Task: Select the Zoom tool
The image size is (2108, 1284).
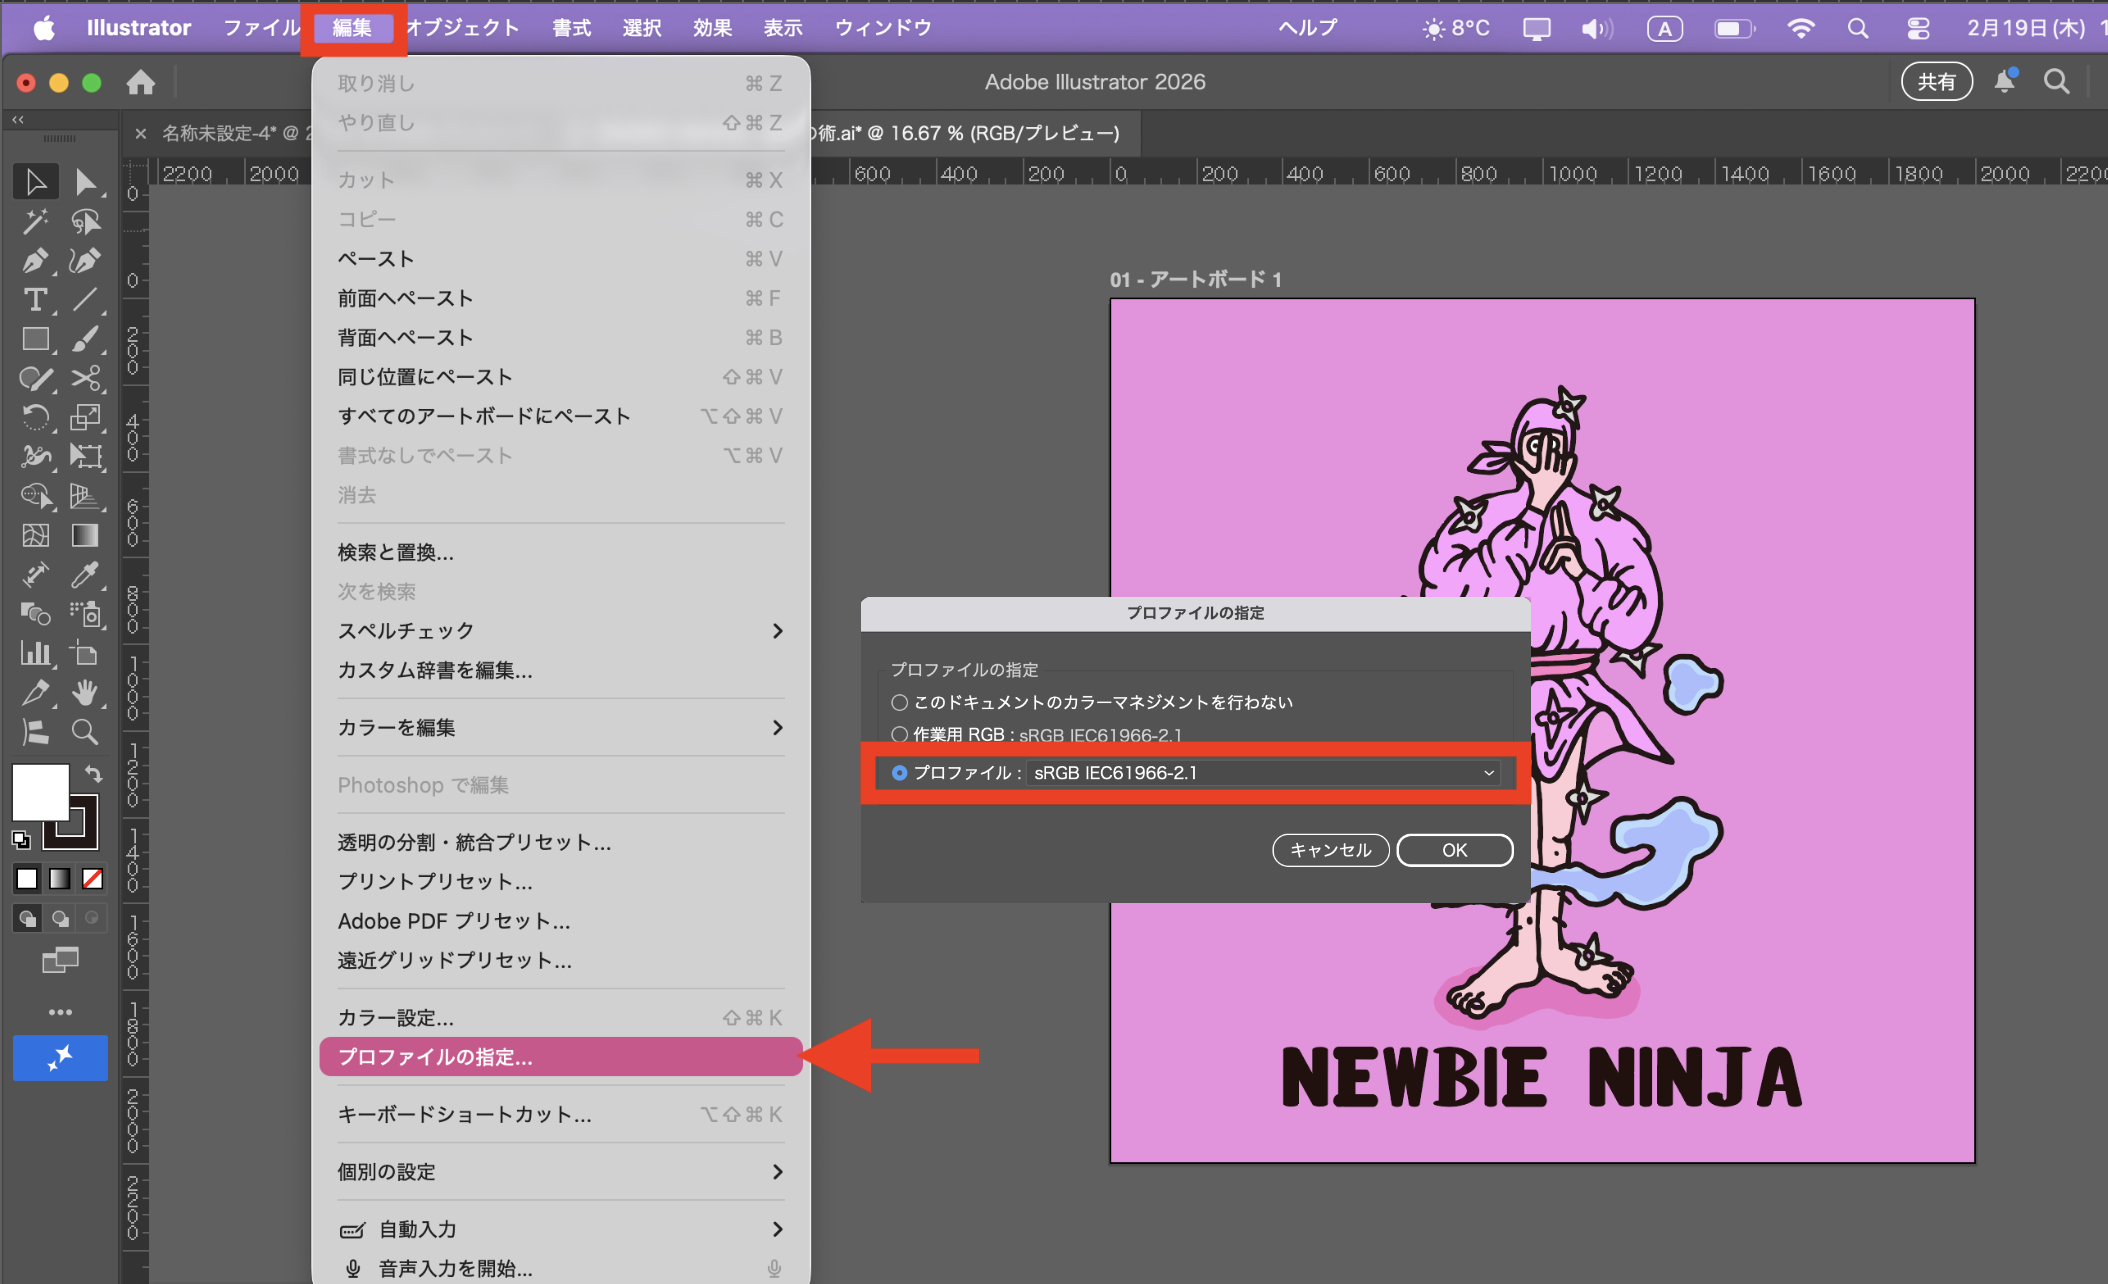Action: click(x=85, y=733)
